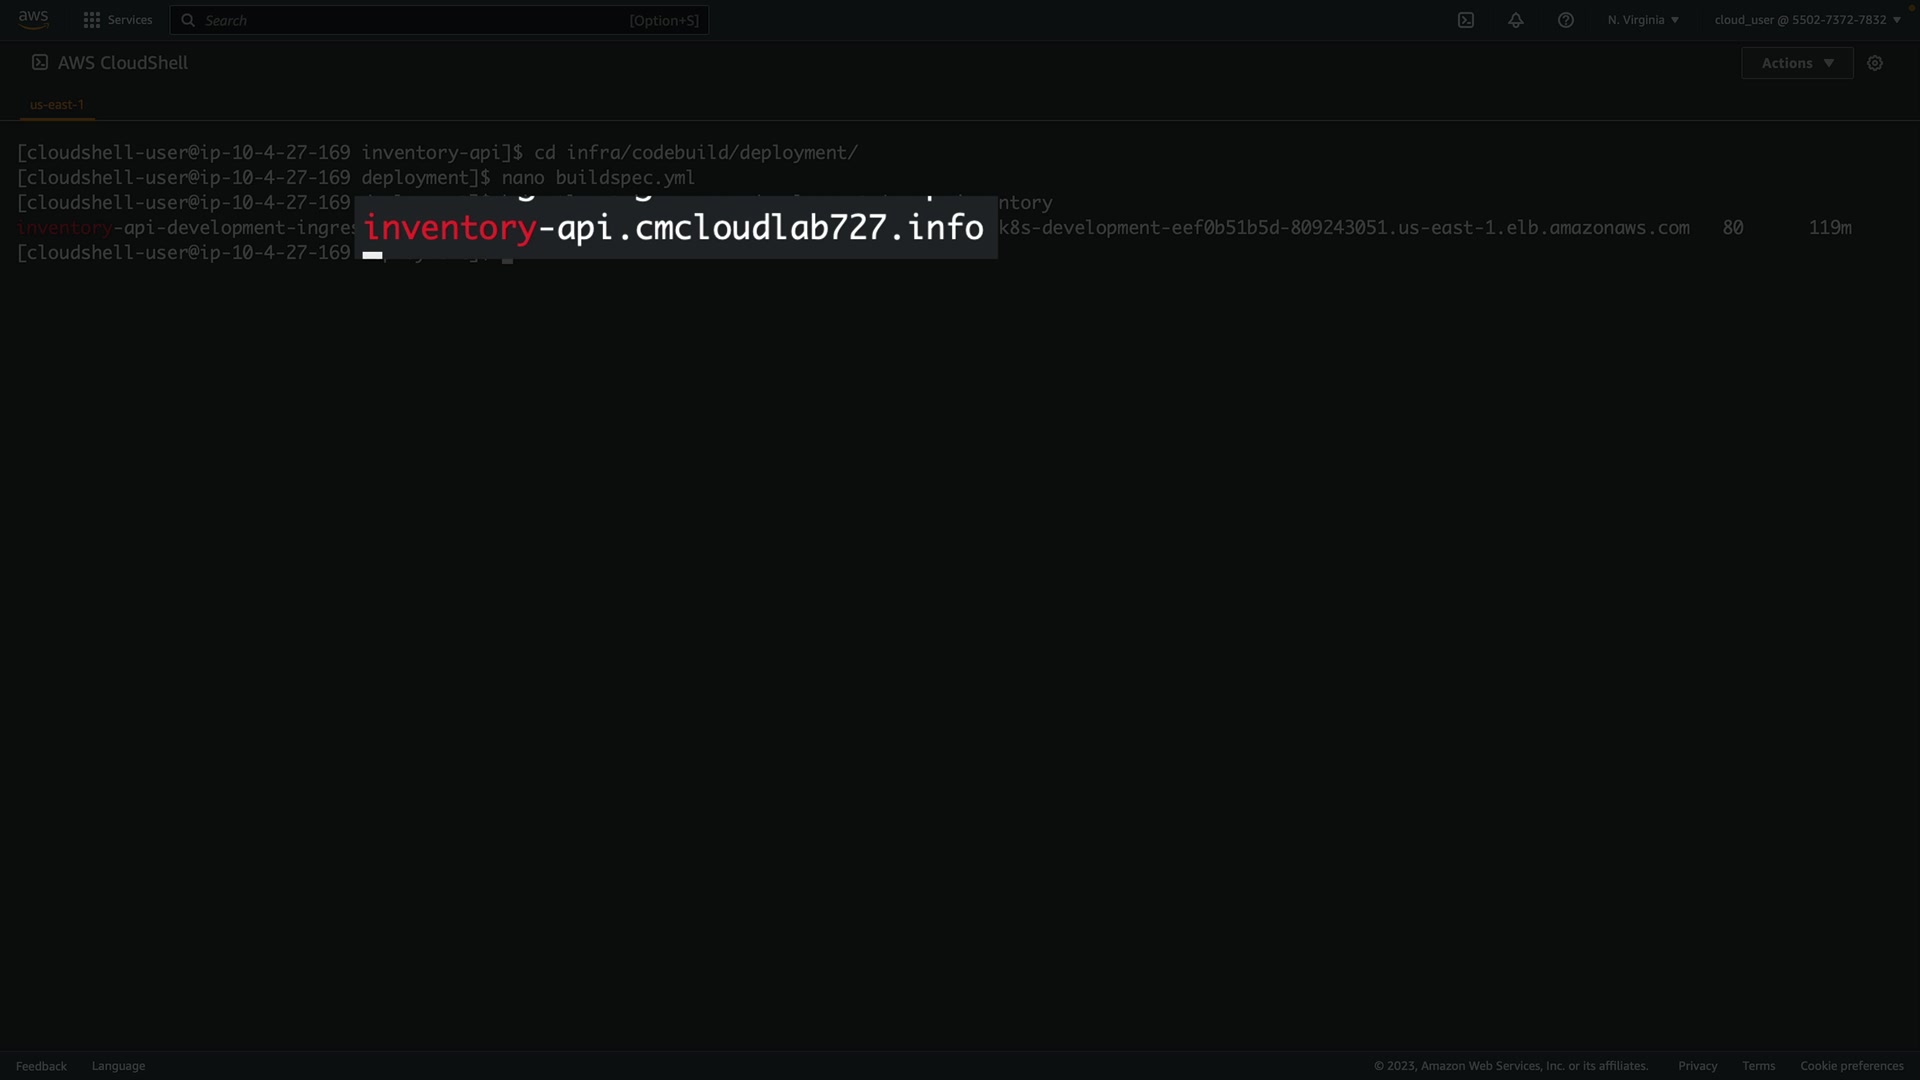1920x1080 pixels.
Task: Click the search magnifier icon
Action: (188, 20)
